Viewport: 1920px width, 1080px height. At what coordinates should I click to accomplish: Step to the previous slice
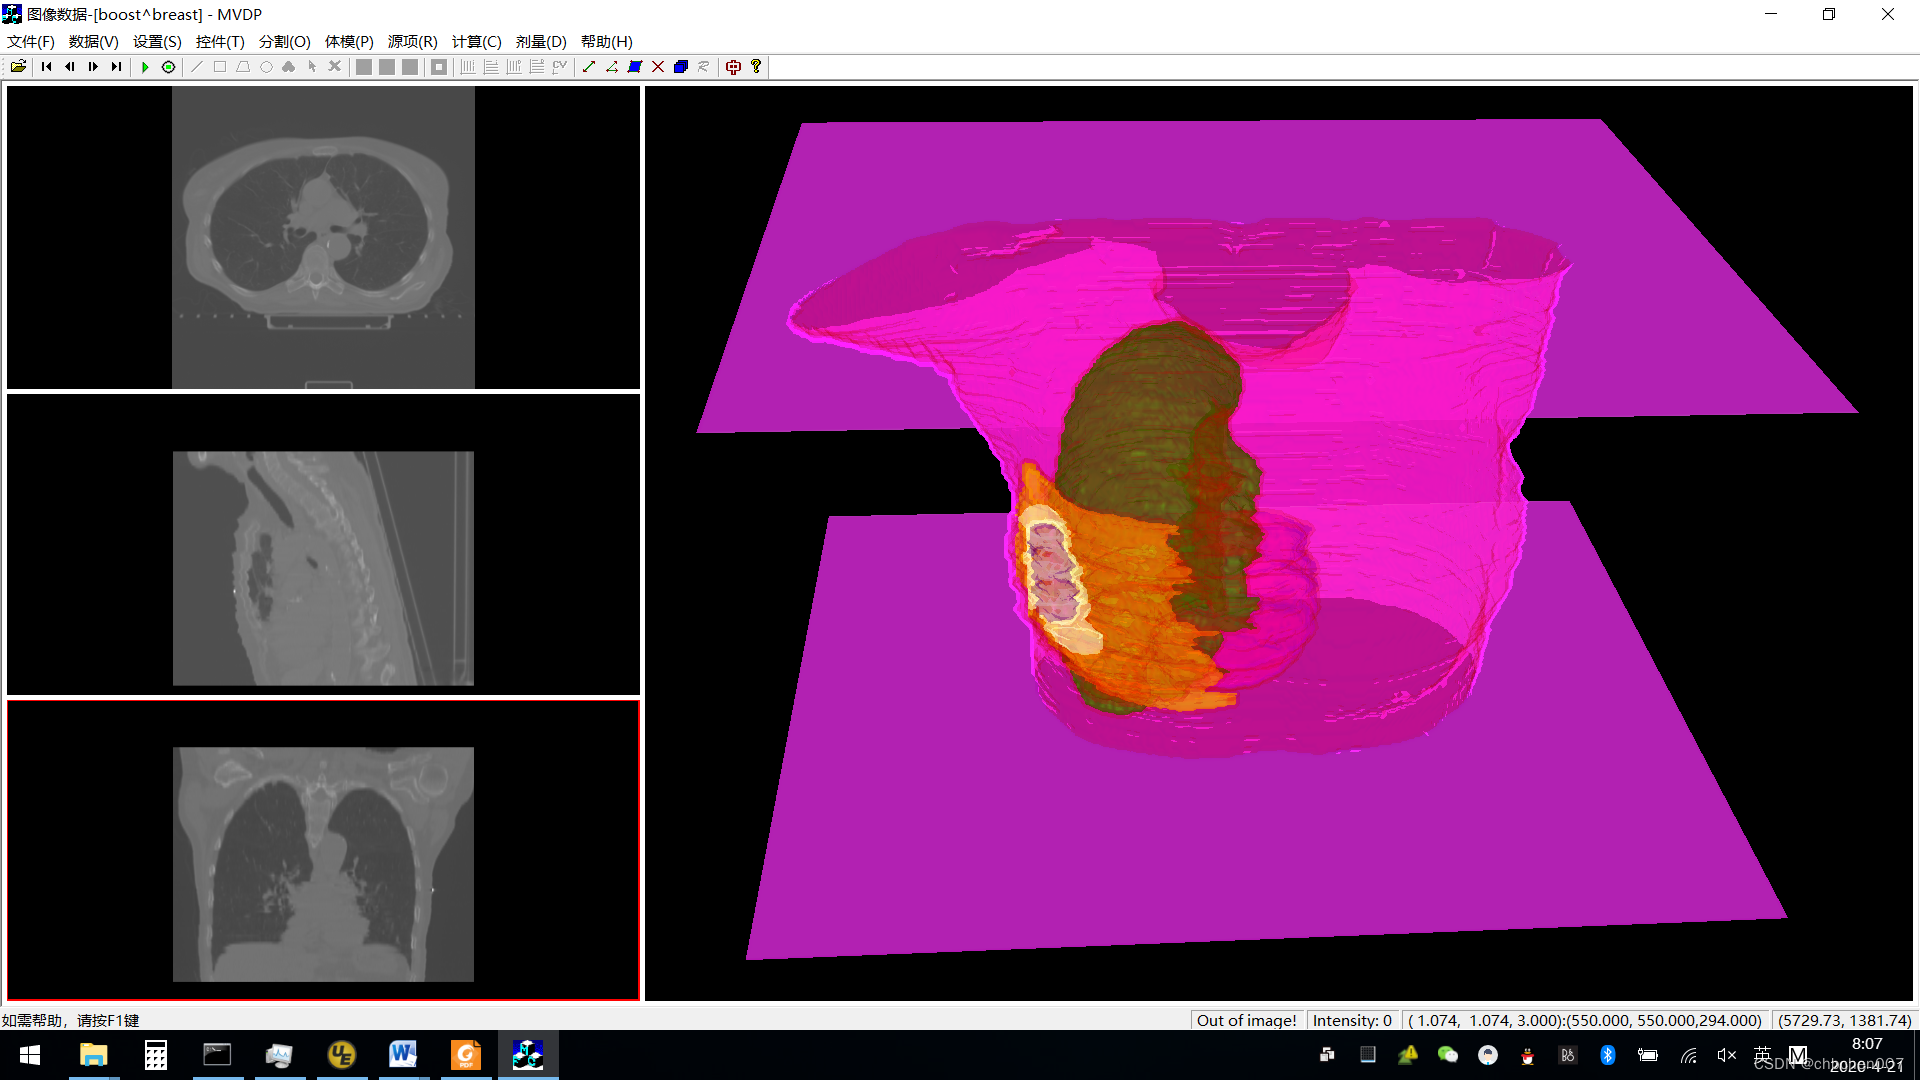click(69, 67)
